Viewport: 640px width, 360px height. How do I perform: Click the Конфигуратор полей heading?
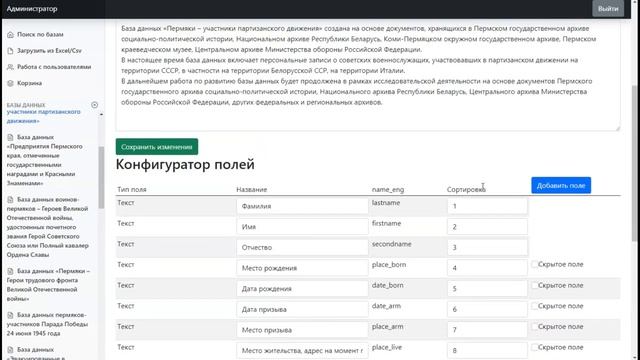(185, 164)
